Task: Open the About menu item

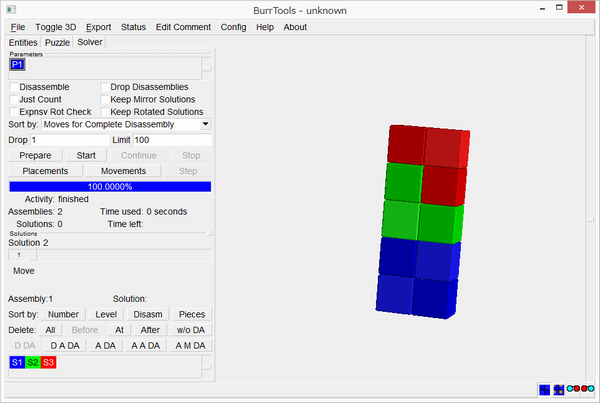Action: tap(295, 27)
